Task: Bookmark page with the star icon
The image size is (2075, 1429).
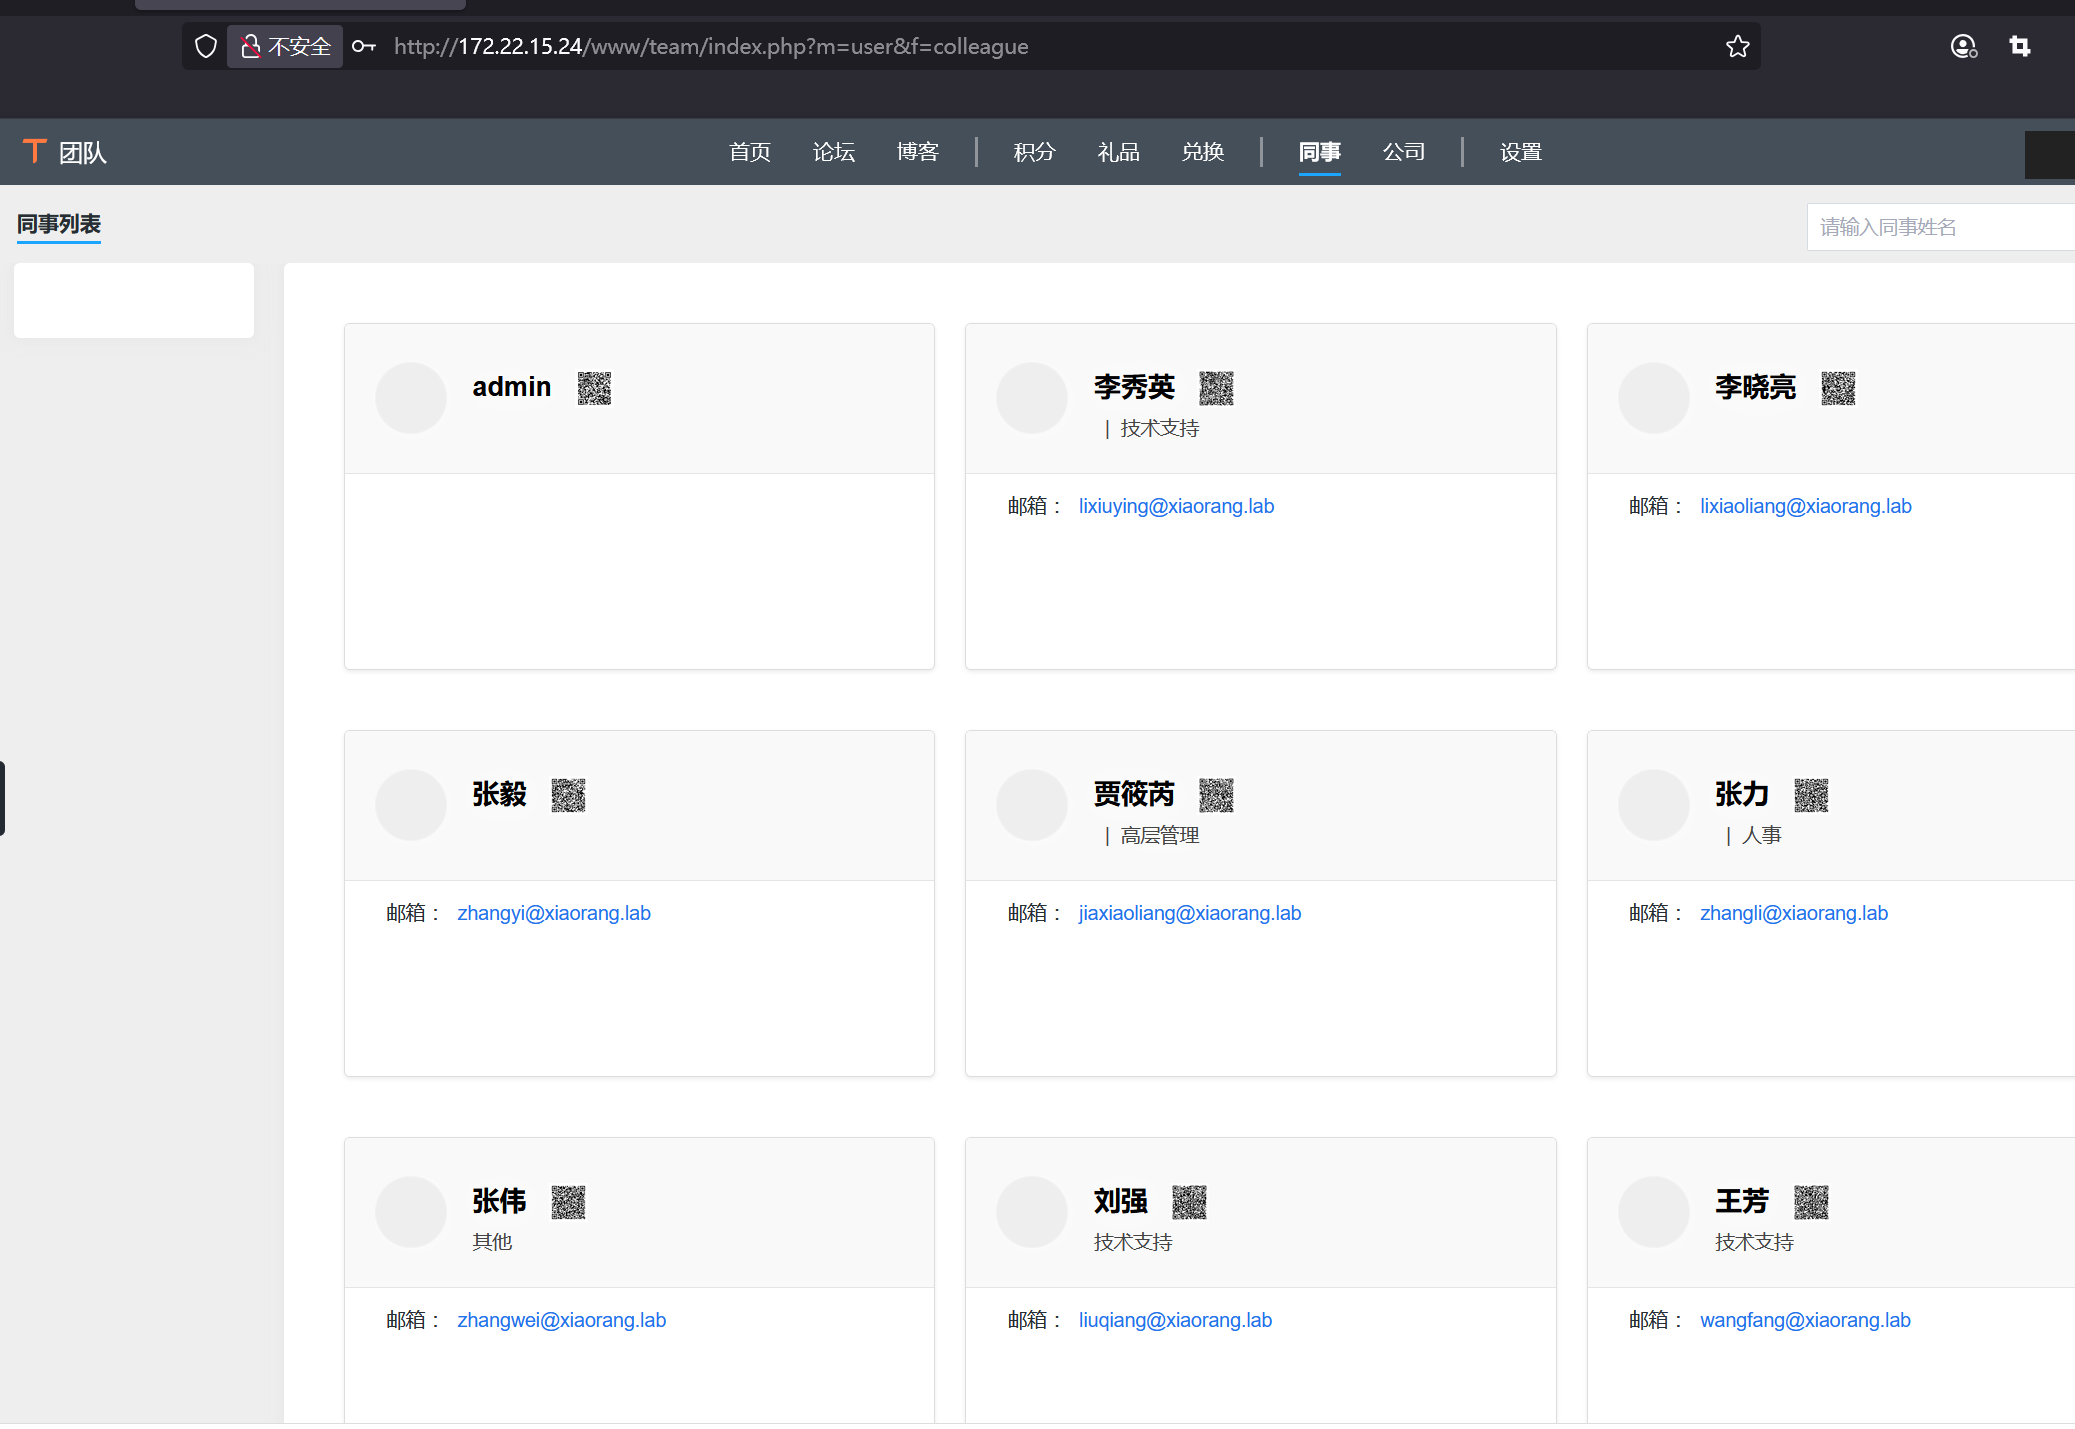Action: (x=1738, y=46)
